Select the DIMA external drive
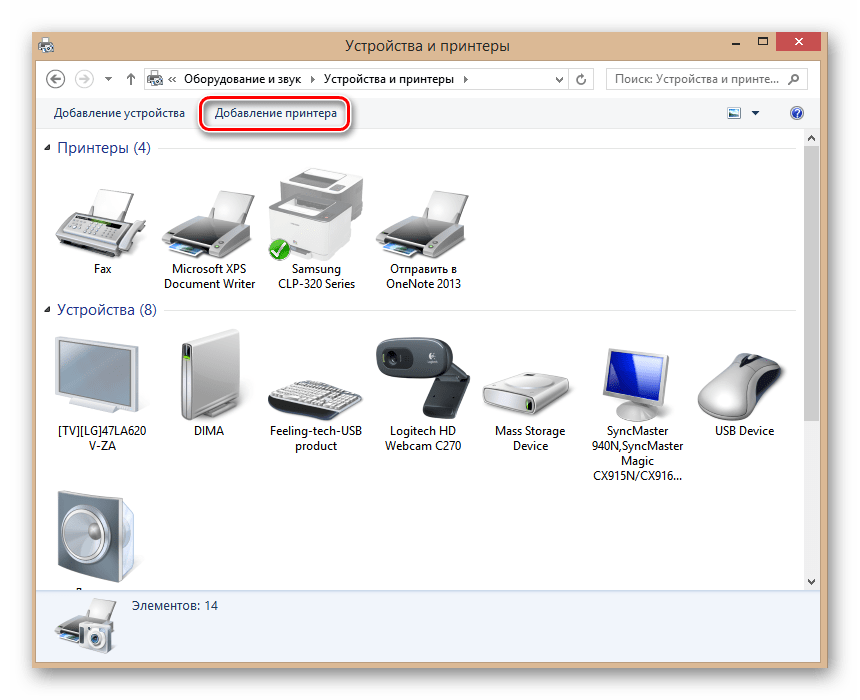Viewport: 860px width, 700px height. pos(209,380)
